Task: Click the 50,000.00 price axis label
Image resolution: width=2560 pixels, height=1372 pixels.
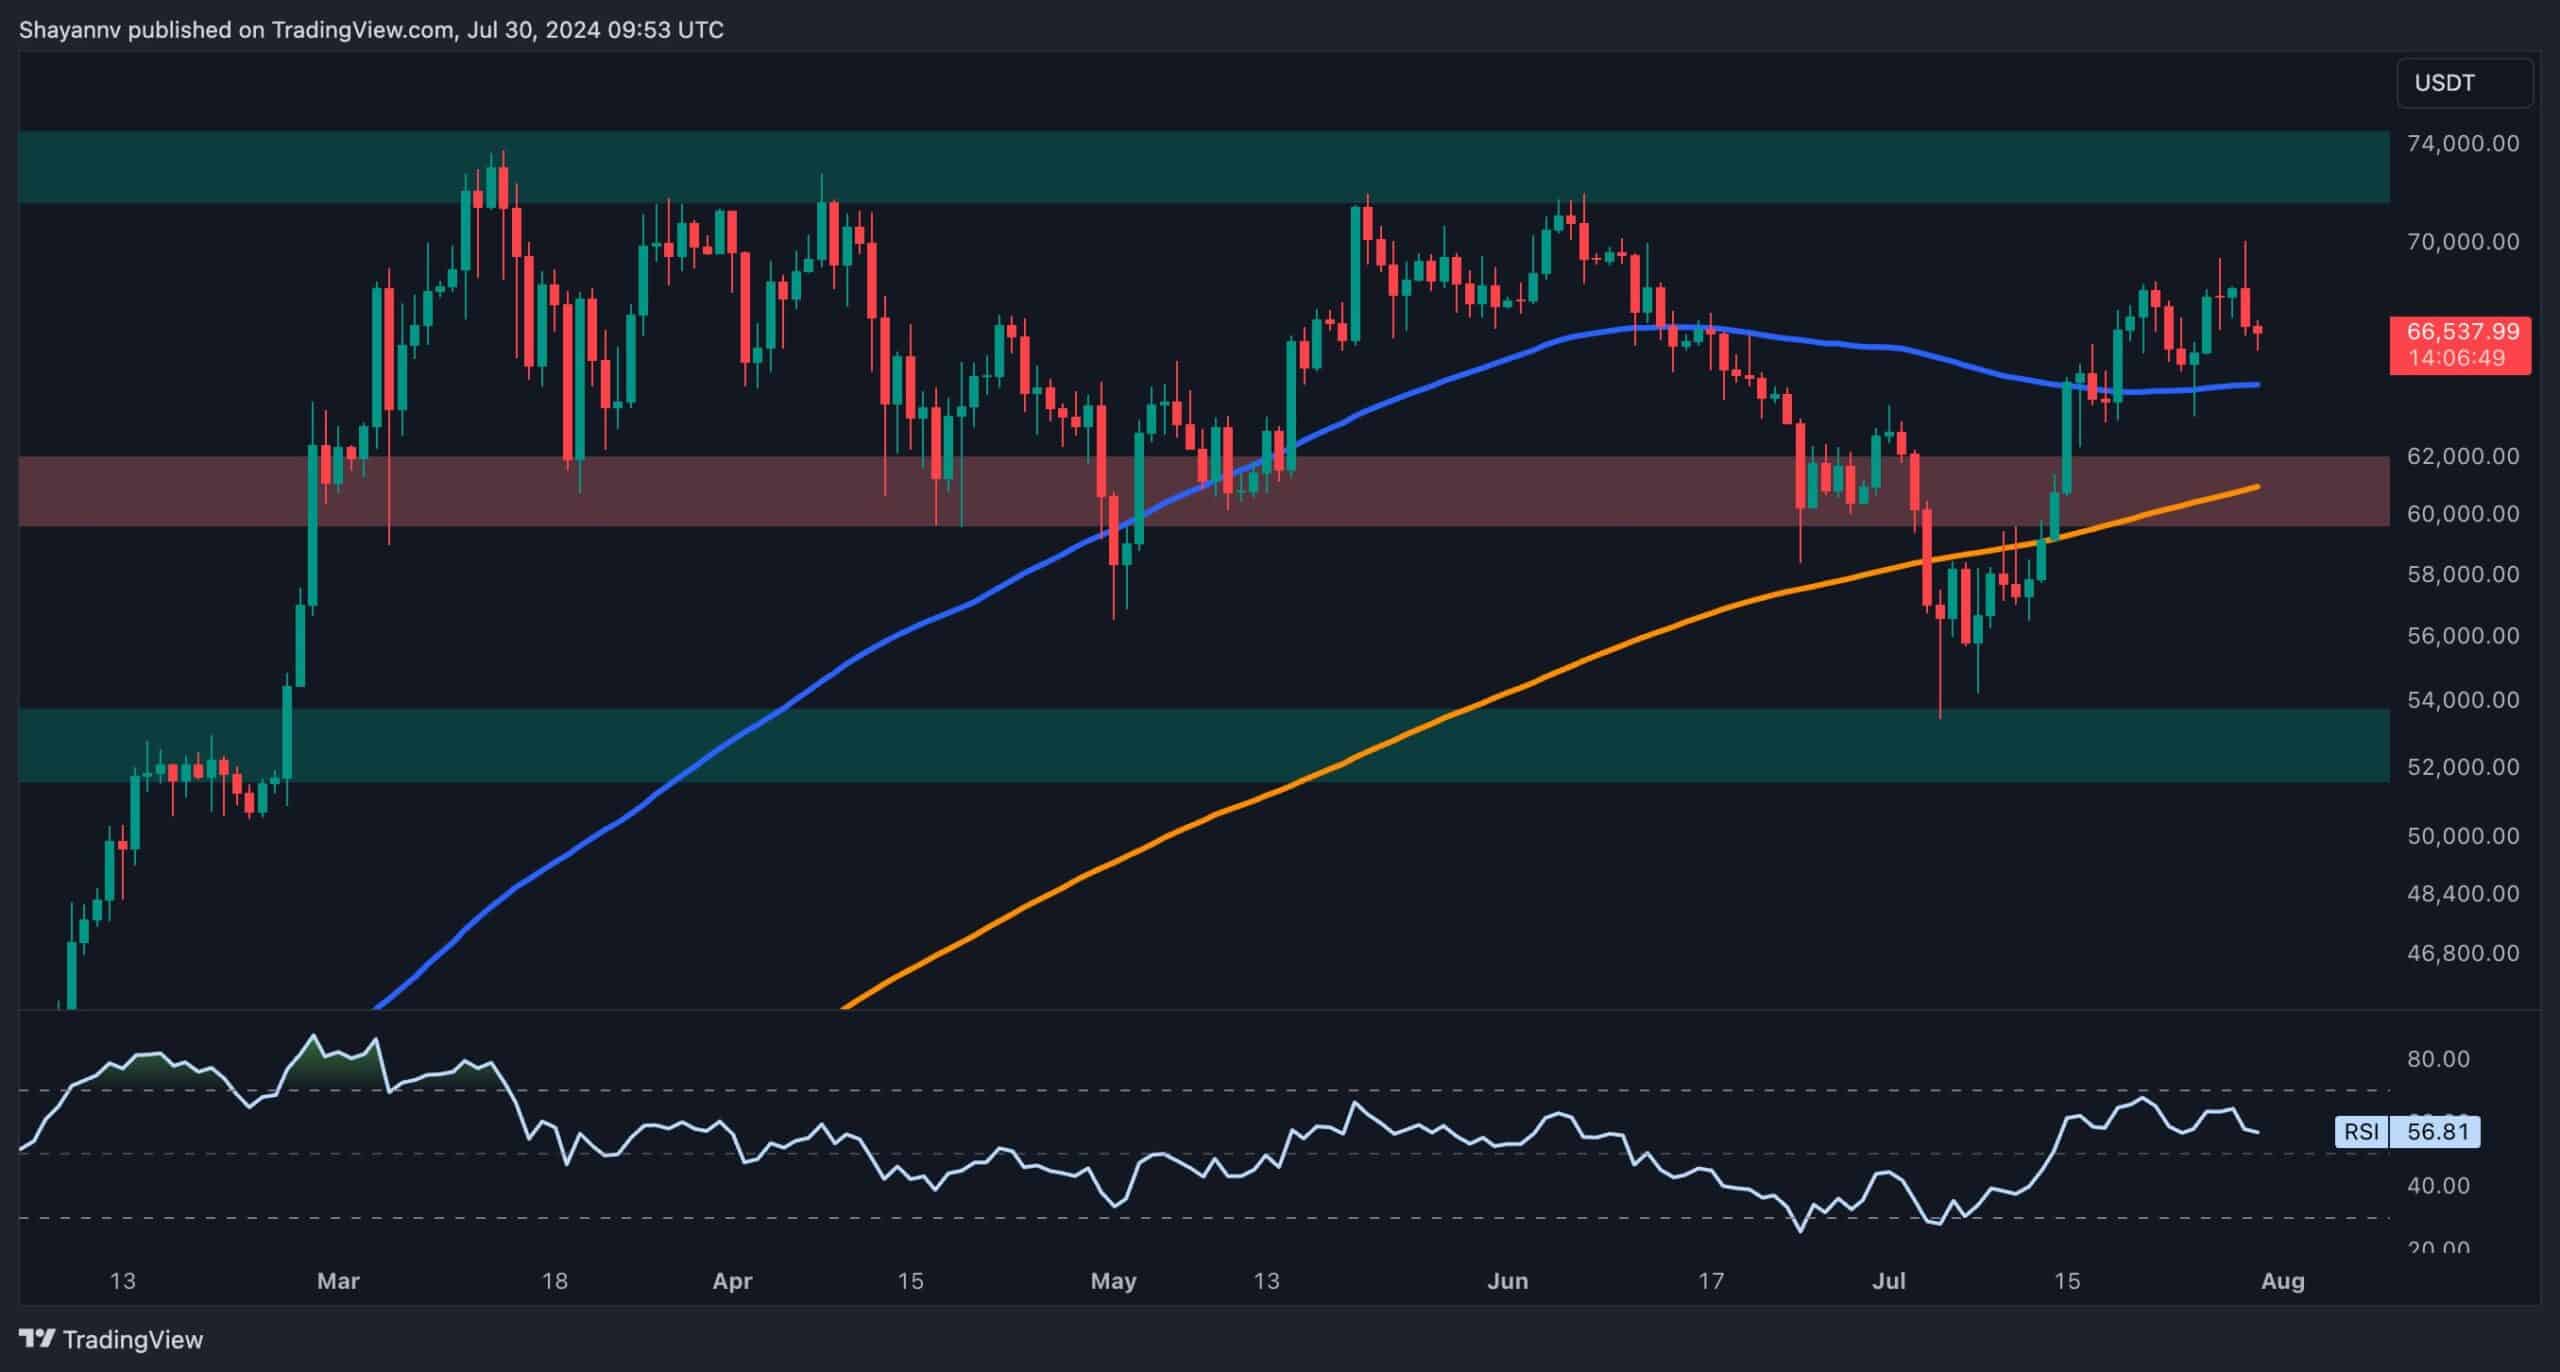Action: [2463, 835]
